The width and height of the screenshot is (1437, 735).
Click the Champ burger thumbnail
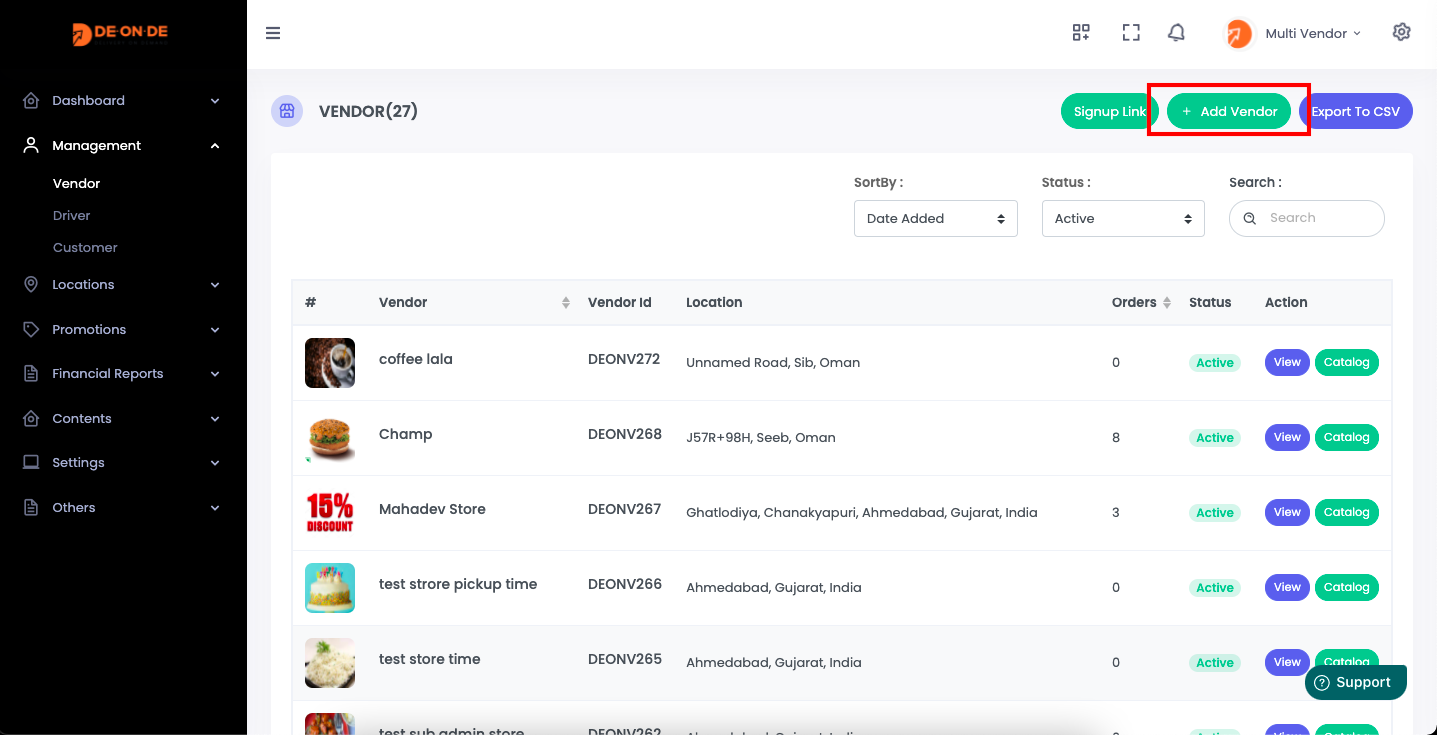point(330,438)
